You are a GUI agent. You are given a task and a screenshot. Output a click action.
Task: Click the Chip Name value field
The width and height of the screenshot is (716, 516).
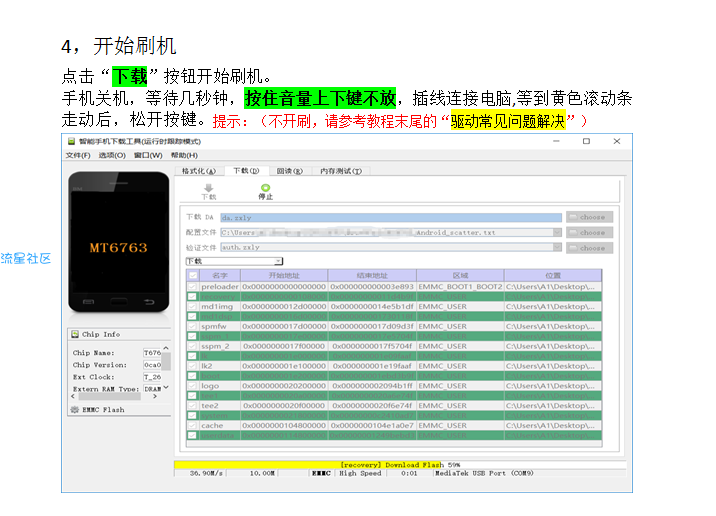click(152, 353)
